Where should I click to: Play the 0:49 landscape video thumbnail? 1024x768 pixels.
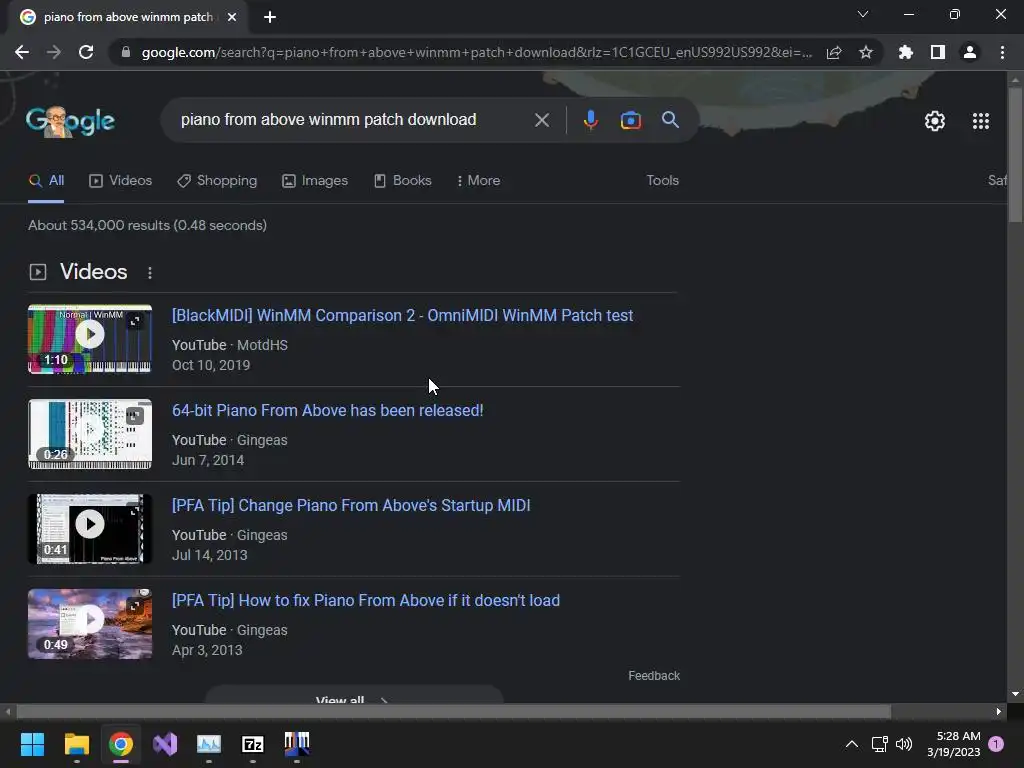90,624
